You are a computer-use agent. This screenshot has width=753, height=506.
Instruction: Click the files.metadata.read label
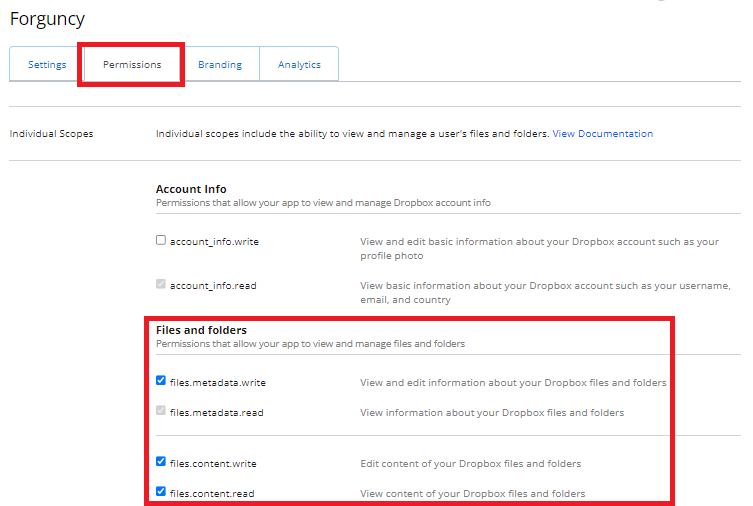click(217, 412)
